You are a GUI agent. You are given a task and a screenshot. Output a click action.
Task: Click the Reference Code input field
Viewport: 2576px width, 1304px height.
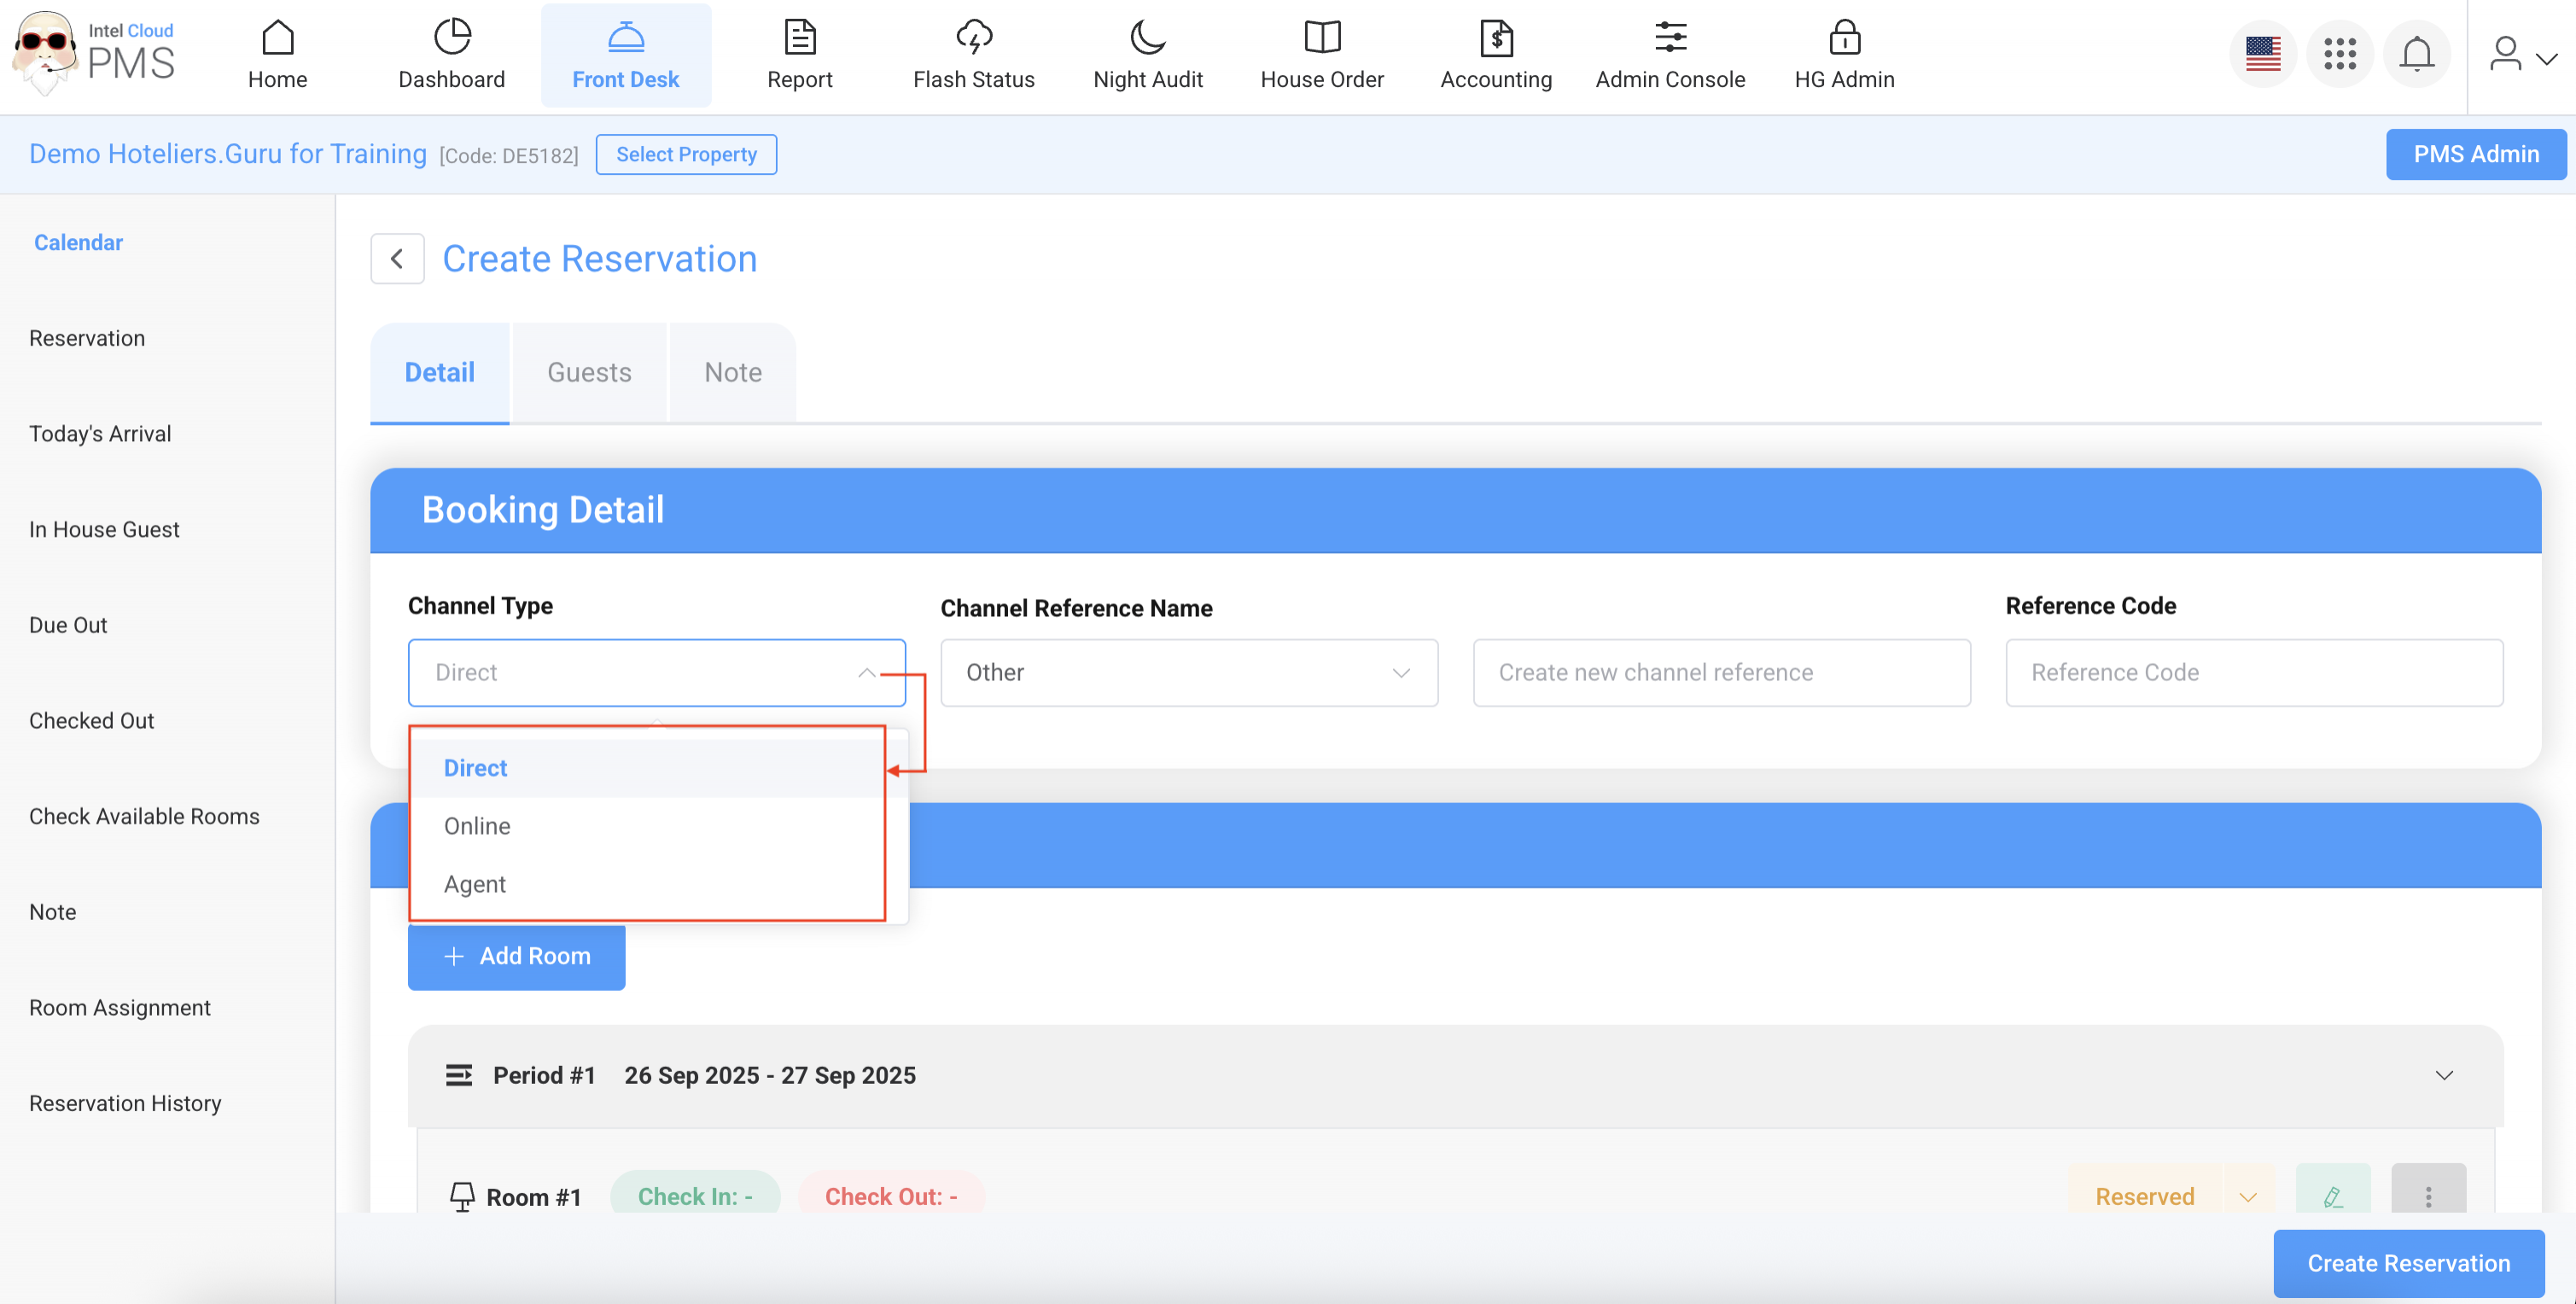coord(2253,673)
